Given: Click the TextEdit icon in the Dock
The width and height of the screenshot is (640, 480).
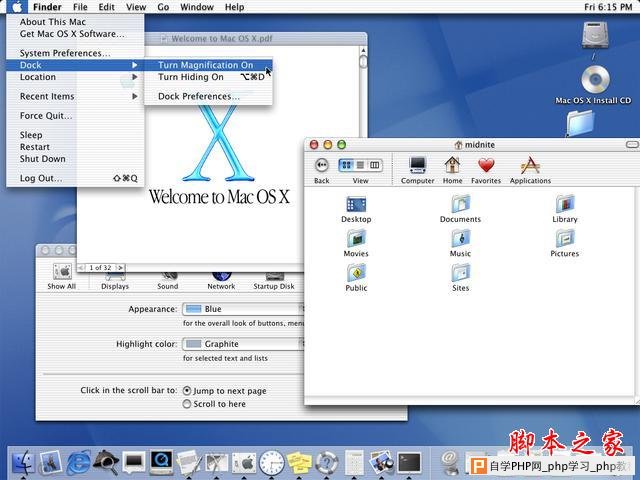Looking at the screenshot, I should click(189, 464).
